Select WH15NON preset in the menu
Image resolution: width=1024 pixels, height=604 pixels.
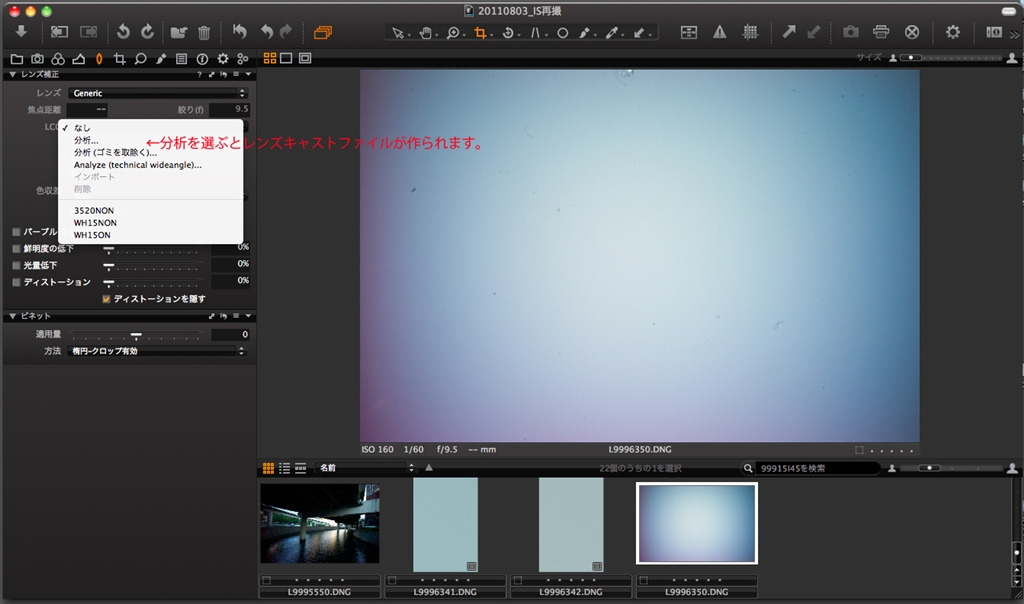[x=95, y=222]
